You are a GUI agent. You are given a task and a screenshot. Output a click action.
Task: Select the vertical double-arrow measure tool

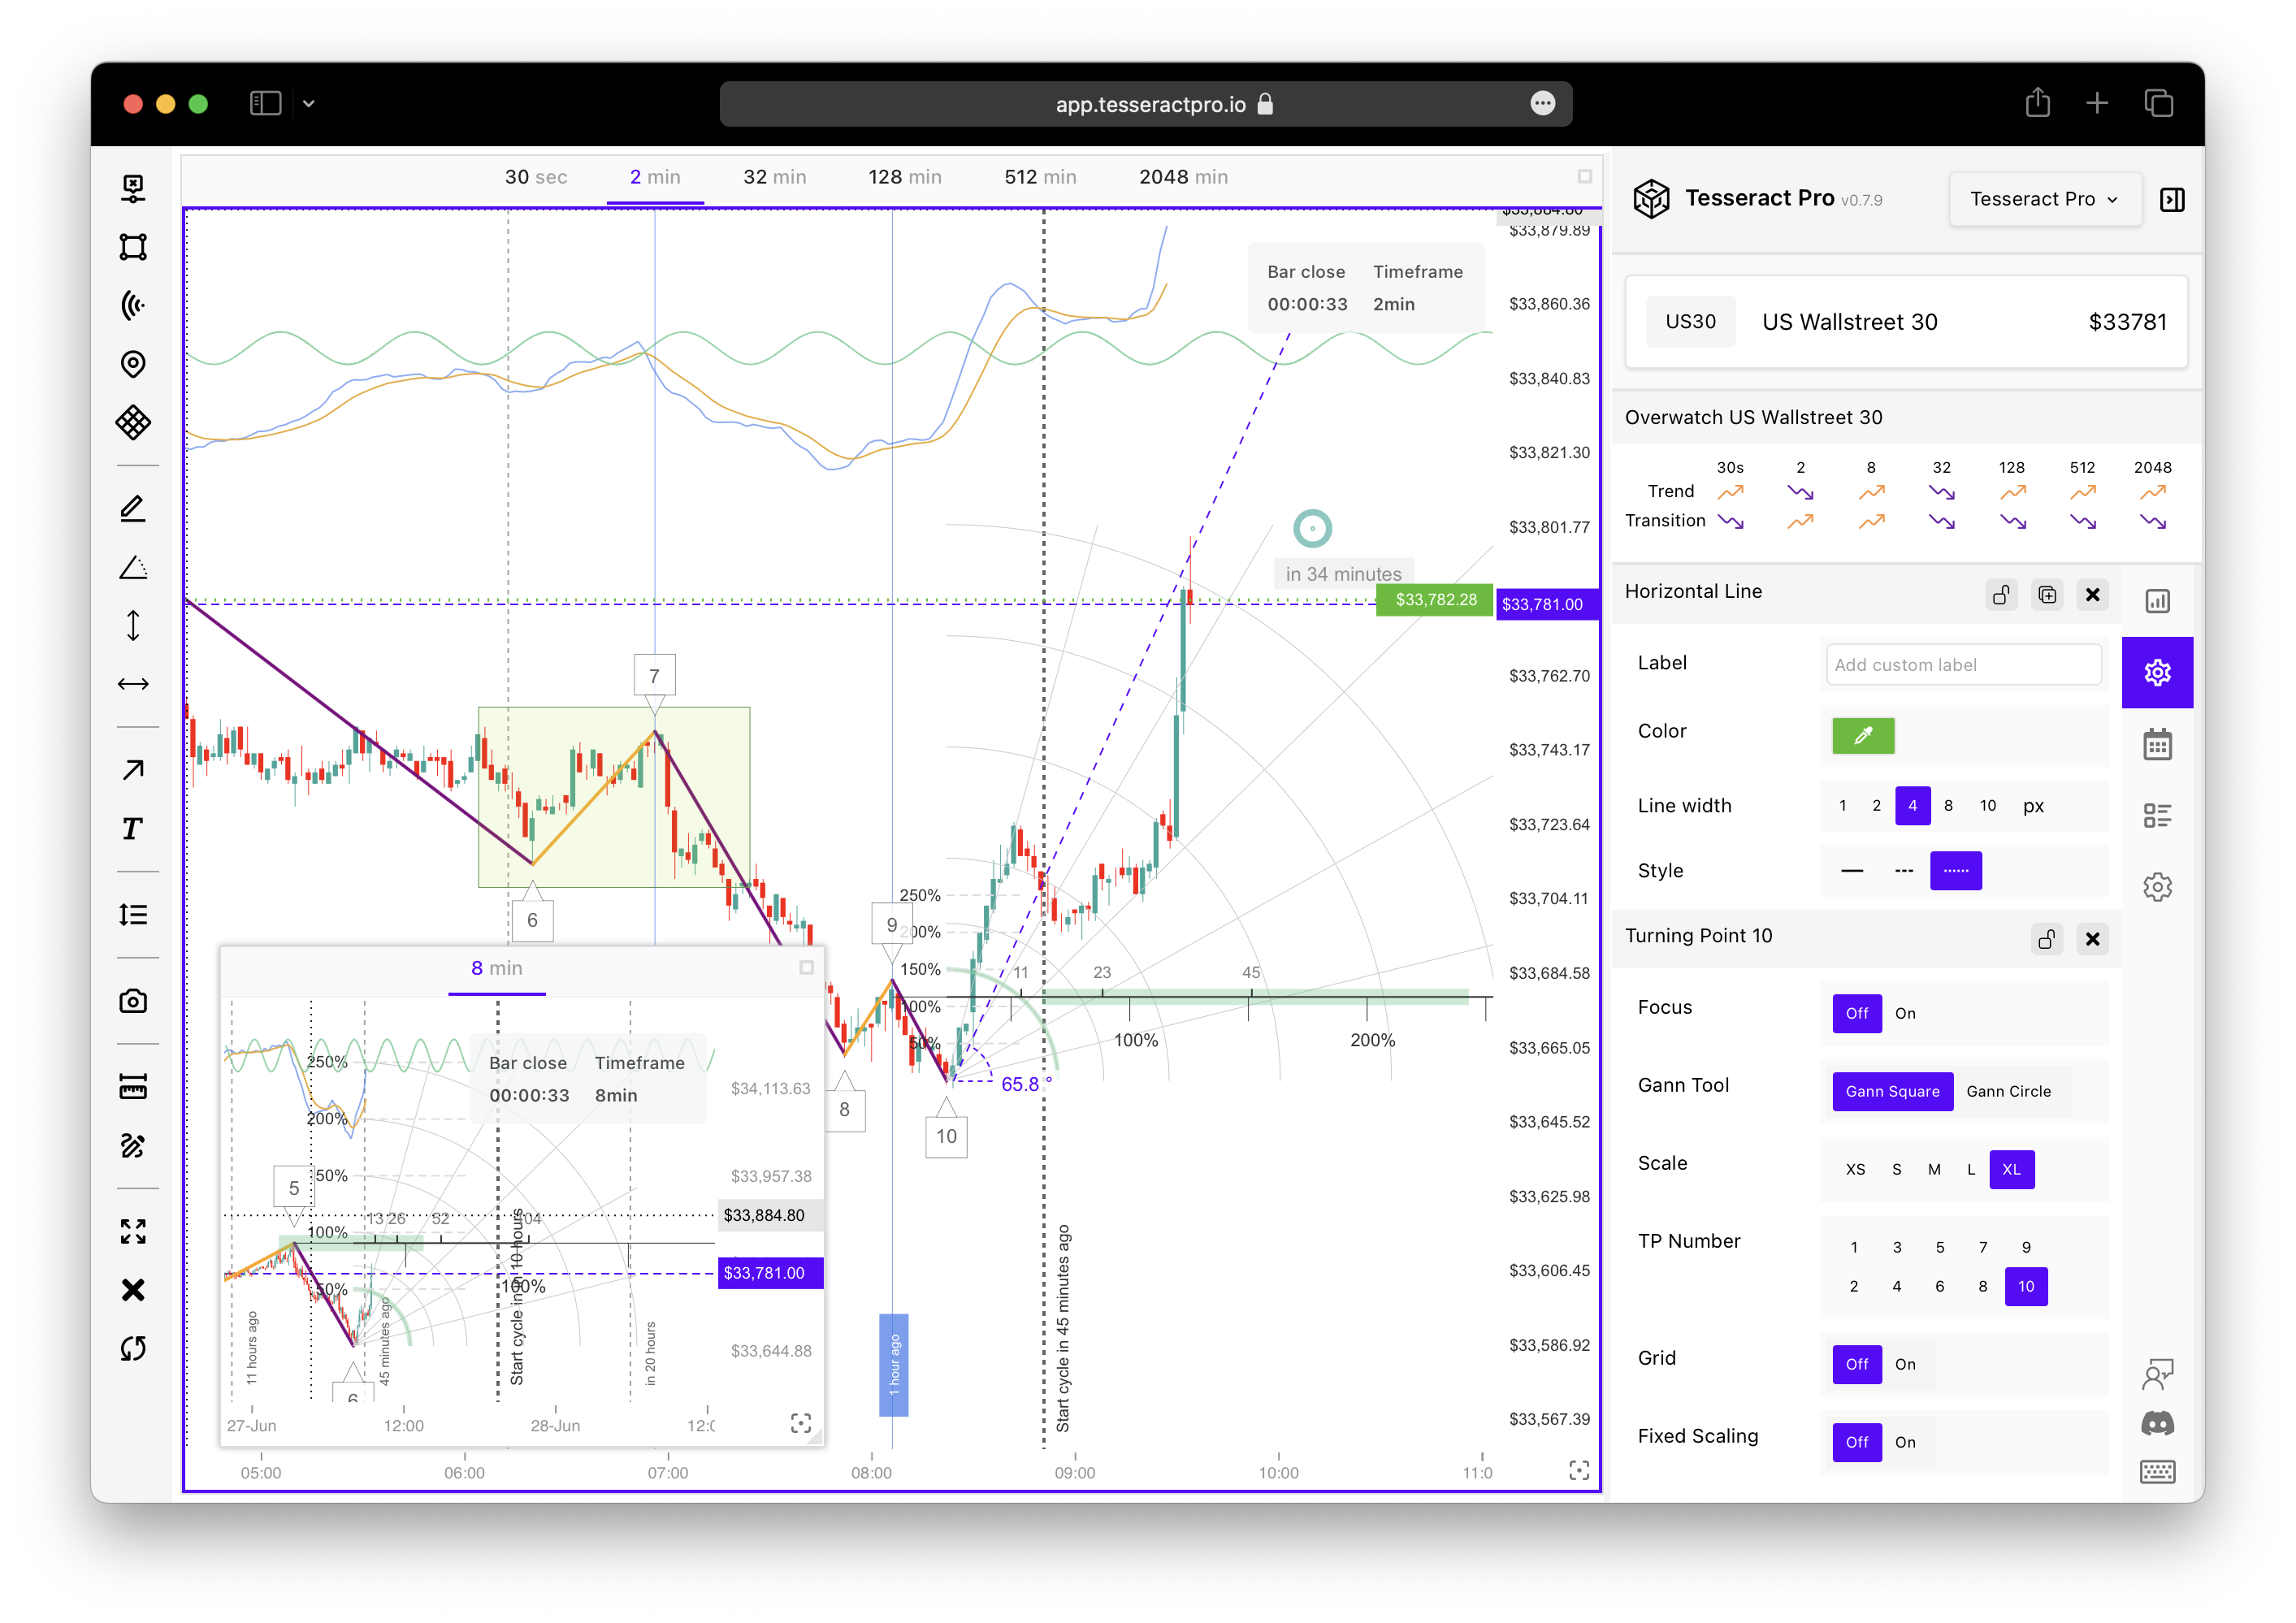point(133,626)
